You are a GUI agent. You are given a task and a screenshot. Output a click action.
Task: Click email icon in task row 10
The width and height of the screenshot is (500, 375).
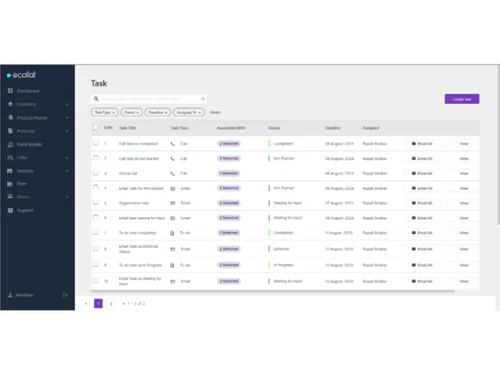pyautogui.click(x=173, y=281)
